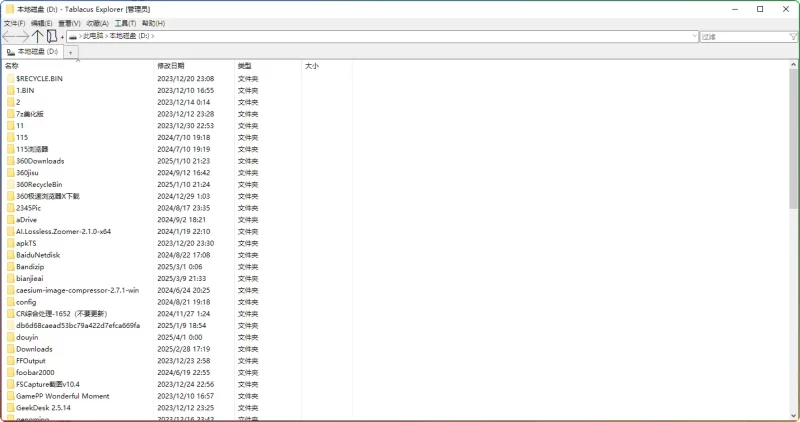Click the vertical scrollbar thumb
This screenshot has height=422, width=800.
click(793, 139)
